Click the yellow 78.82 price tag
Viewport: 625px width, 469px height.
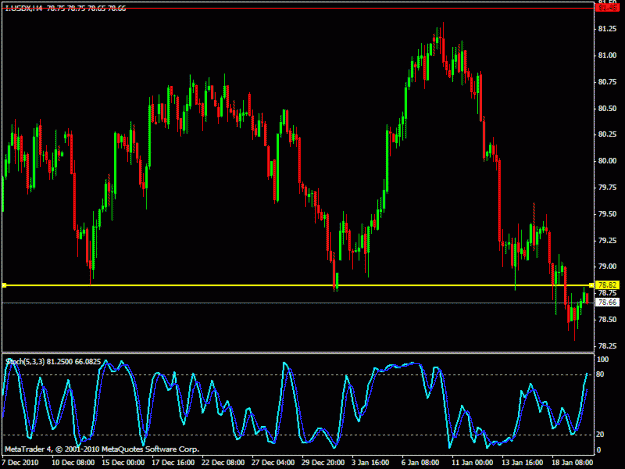pyautogui.click(x=607, y=285)
